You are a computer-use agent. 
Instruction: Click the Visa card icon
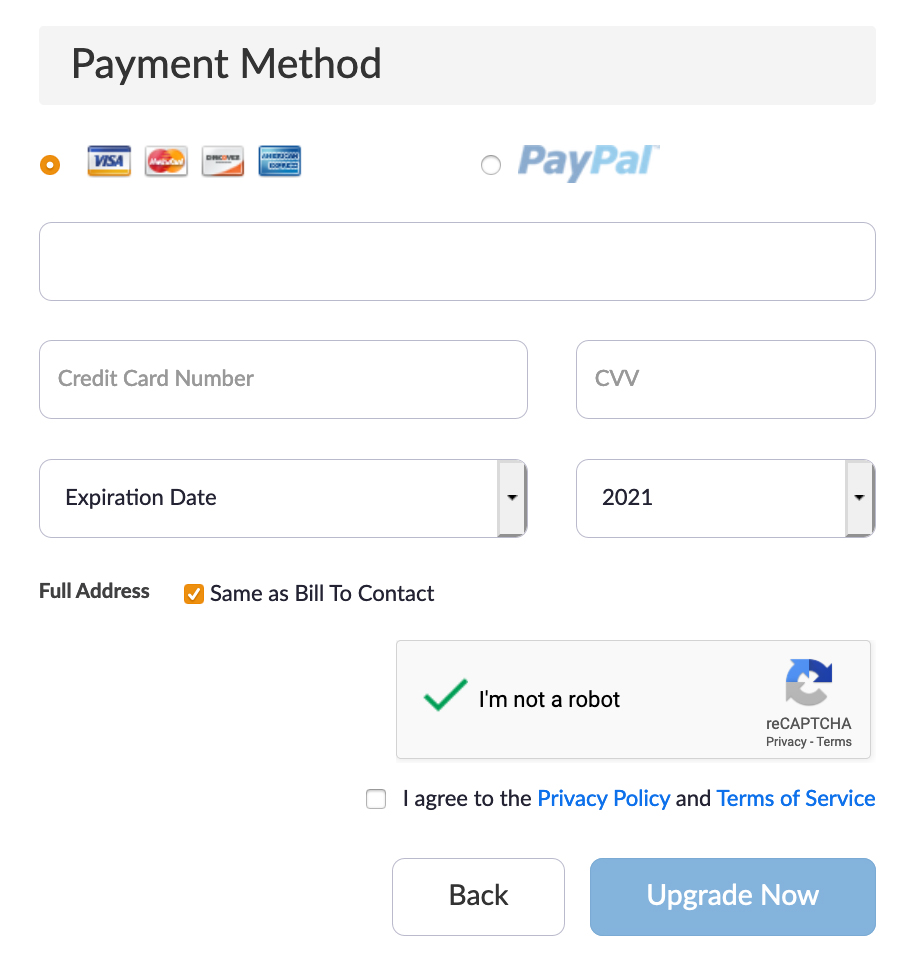click(109, 161)
